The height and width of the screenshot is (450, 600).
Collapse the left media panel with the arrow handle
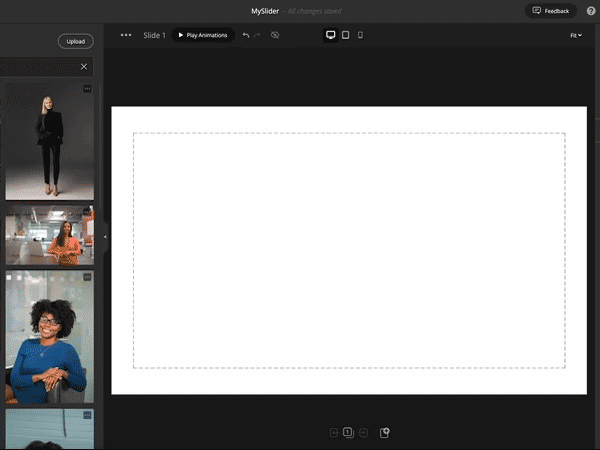(x=105, y=237)
